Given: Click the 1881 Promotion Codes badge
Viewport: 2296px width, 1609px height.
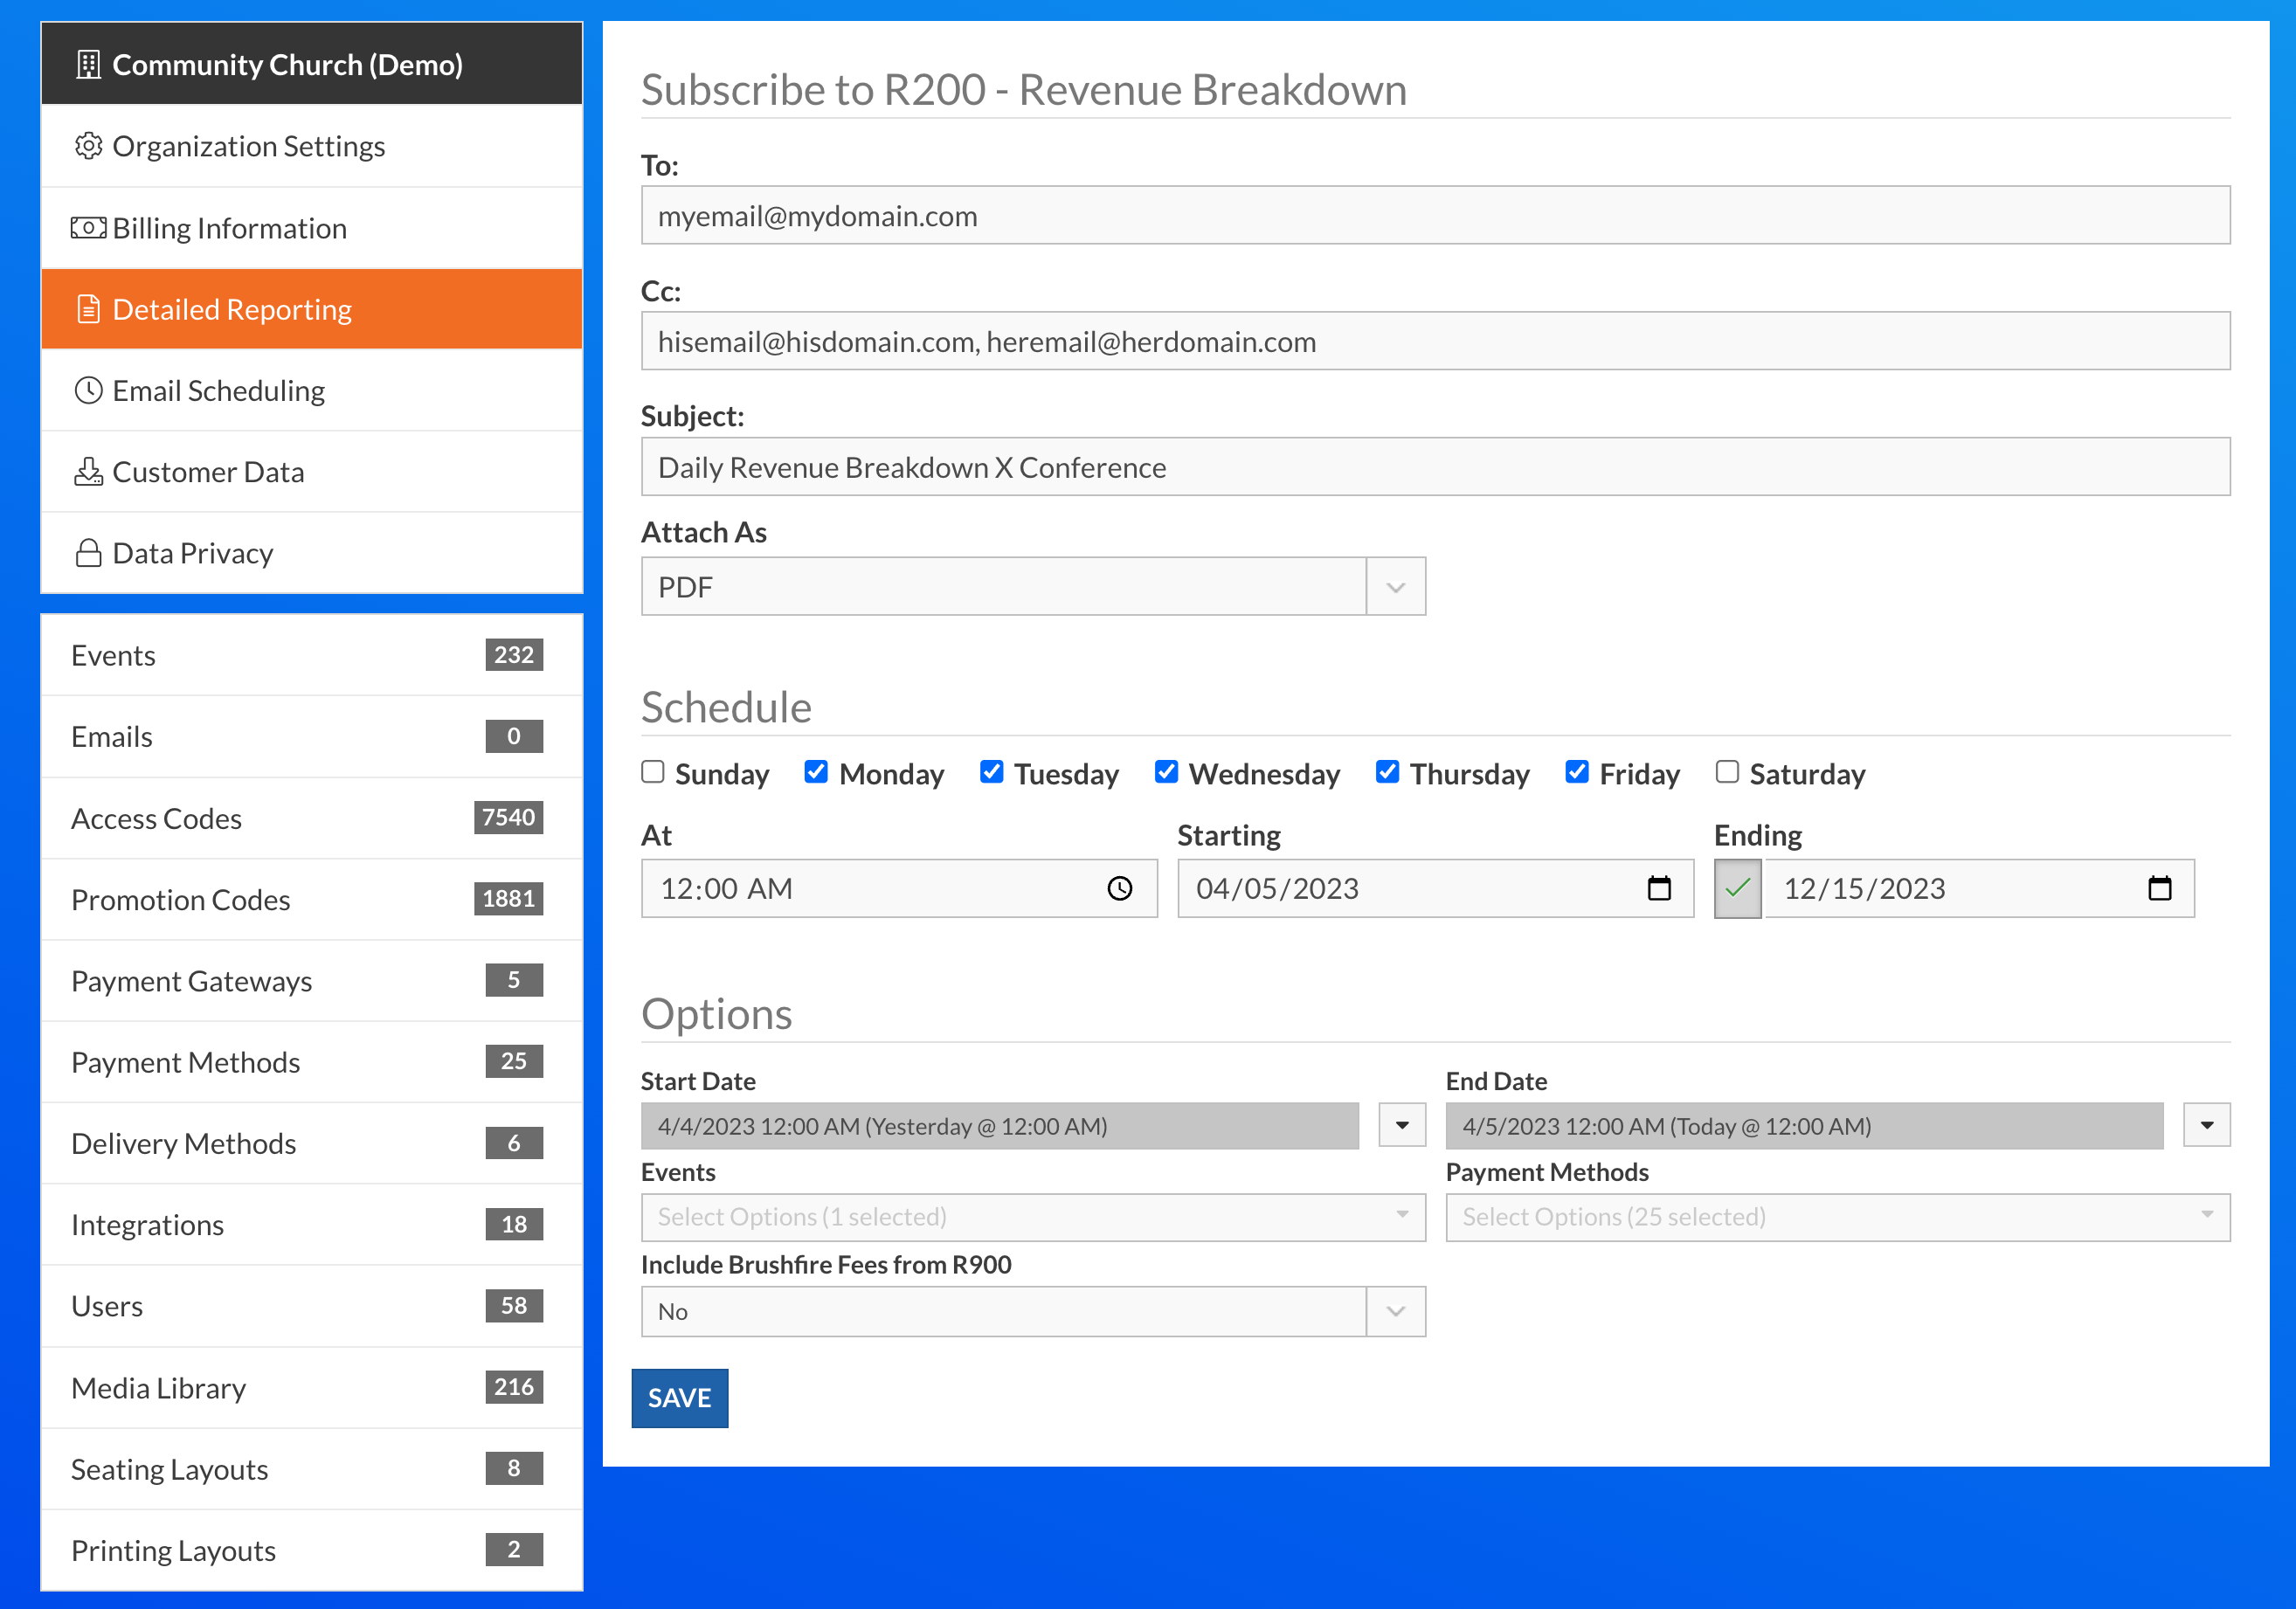Looking at the screenshot, I should (x=508, y=899).
